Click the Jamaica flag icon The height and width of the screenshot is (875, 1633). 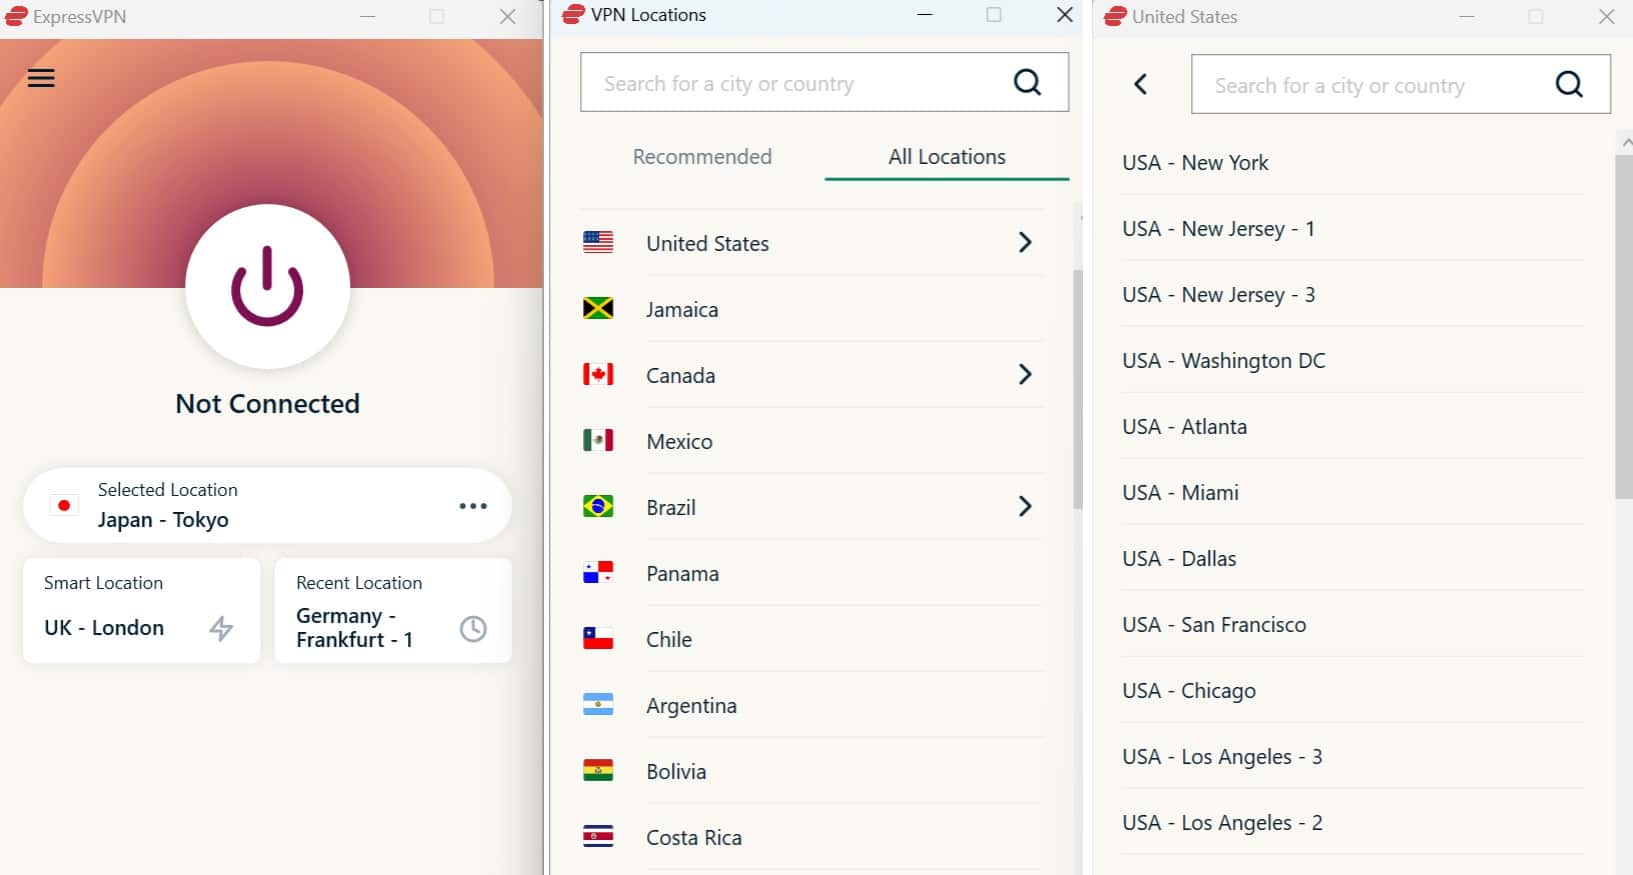pos(598,308)
